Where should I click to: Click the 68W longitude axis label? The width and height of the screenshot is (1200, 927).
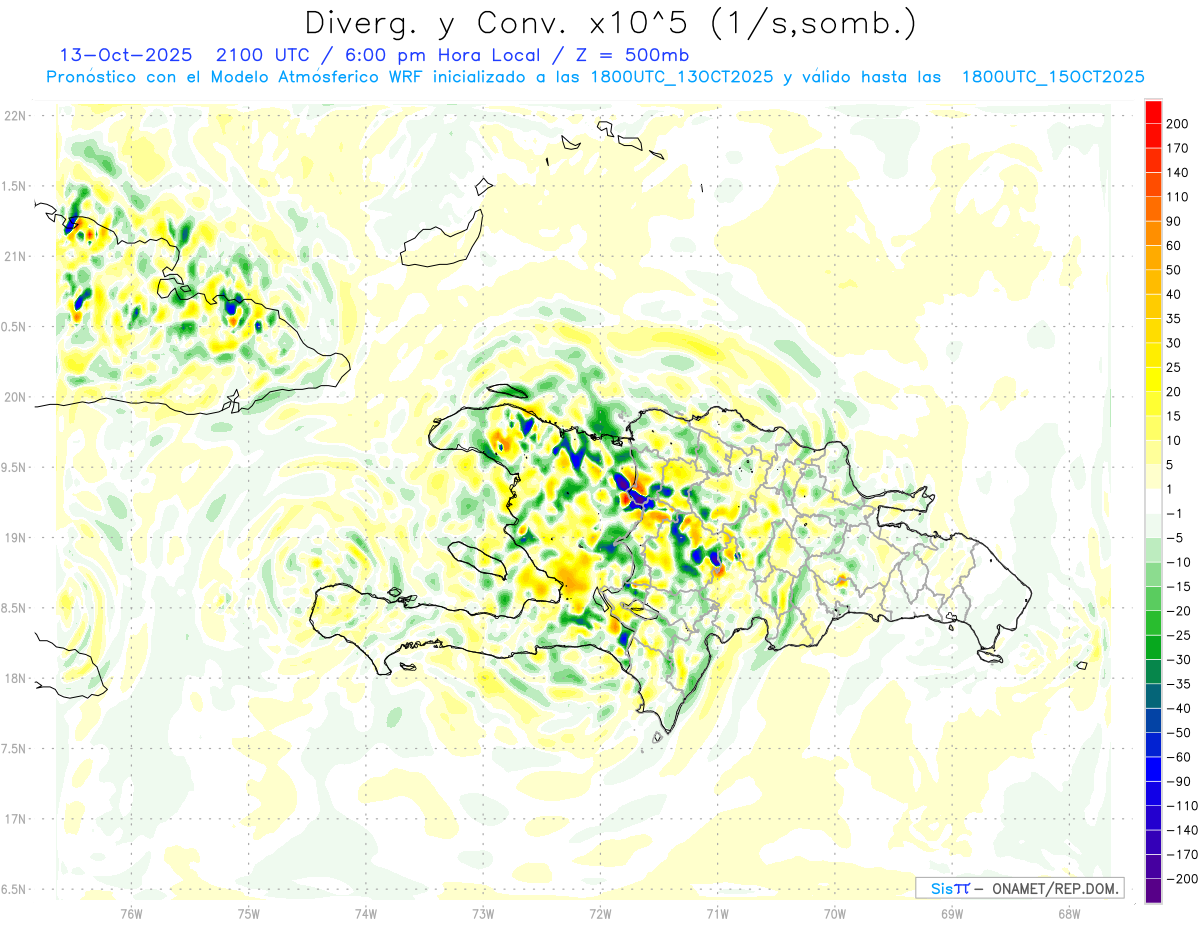coord(1069,912)
